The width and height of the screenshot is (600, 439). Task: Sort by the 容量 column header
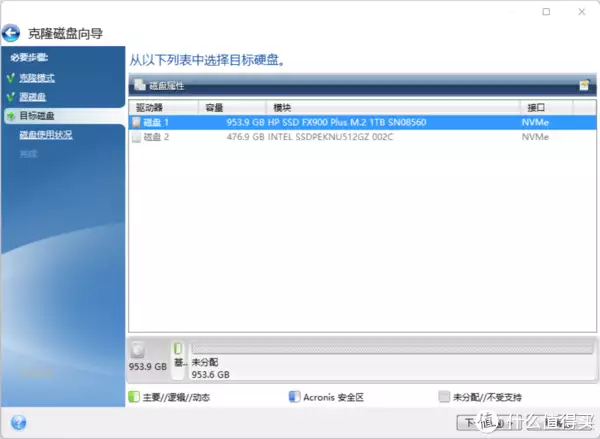(x=232, y=108)
